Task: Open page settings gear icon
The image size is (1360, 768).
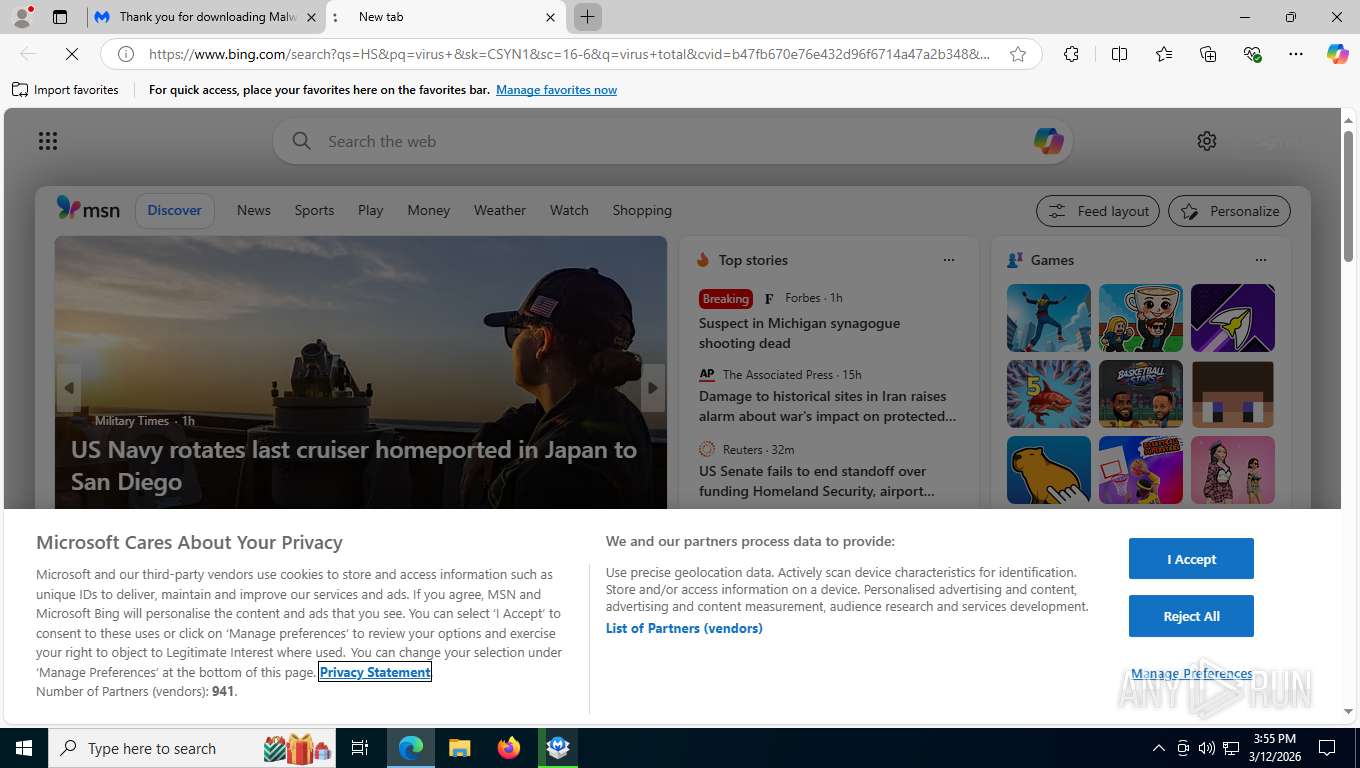Action: (x=1207, y=141)
